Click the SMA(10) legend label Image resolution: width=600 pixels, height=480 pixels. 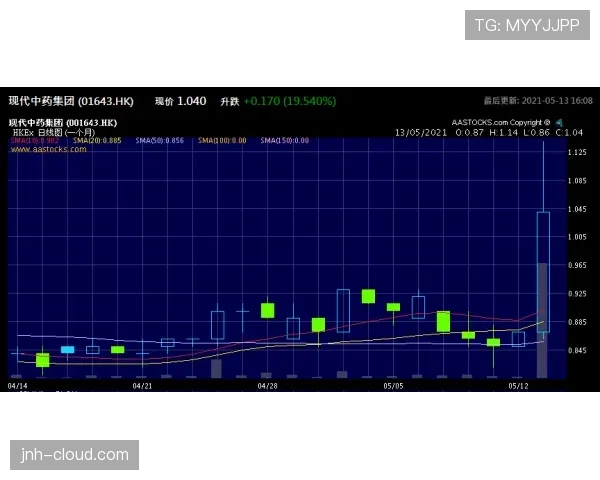pos(35,140)
